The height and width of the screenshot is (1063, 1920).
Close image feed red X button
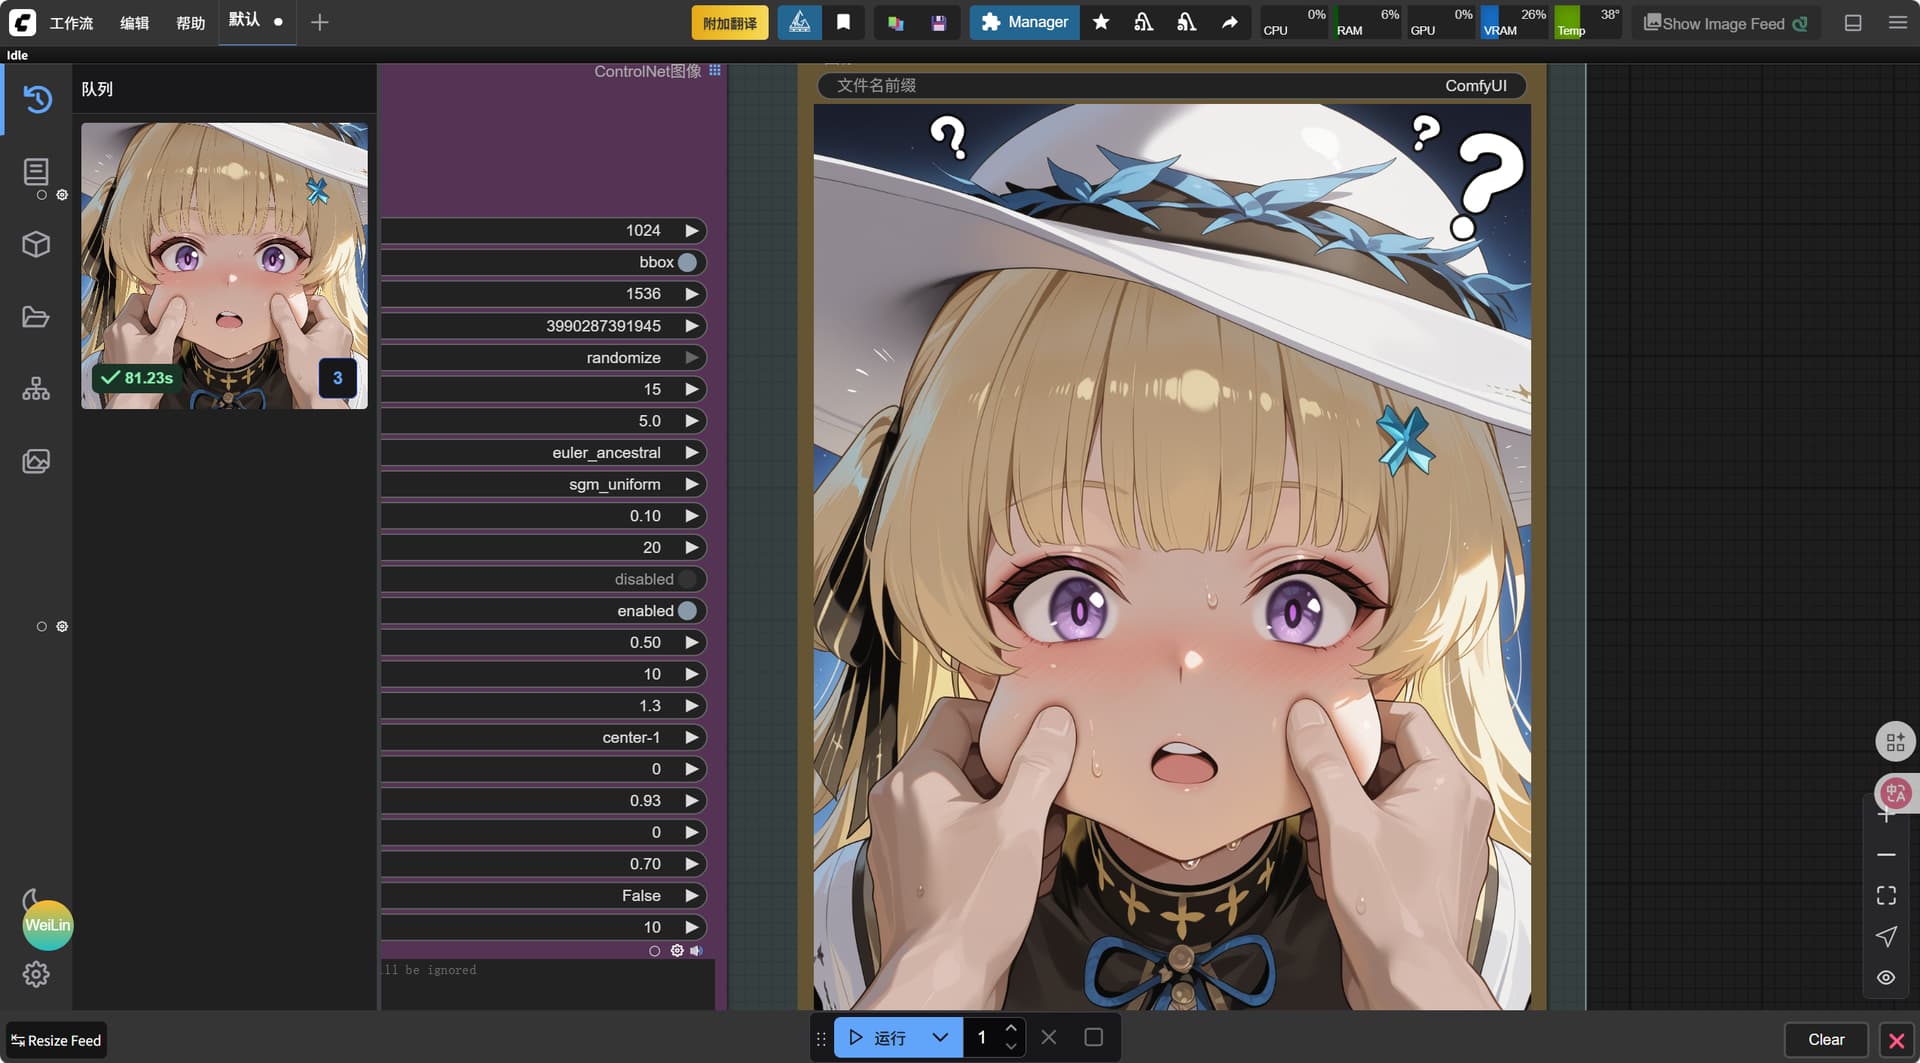(1896, 1040)
